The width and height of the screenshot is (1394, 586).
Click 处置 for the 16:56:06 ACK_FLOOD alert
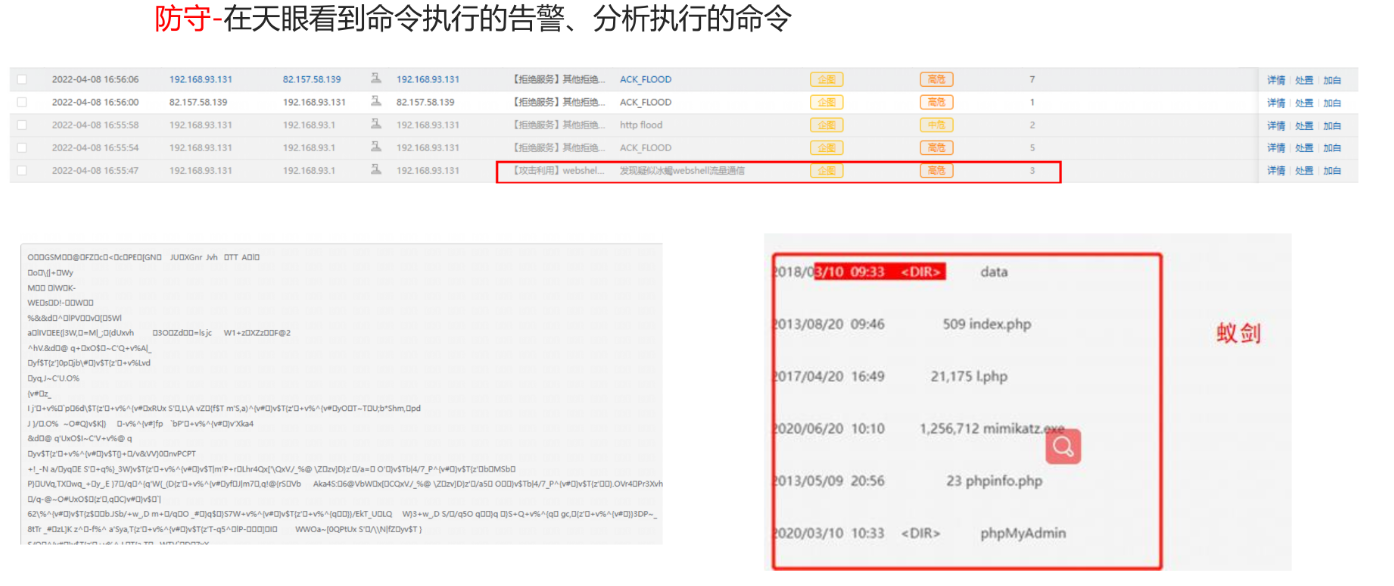tap(1304, 80)
